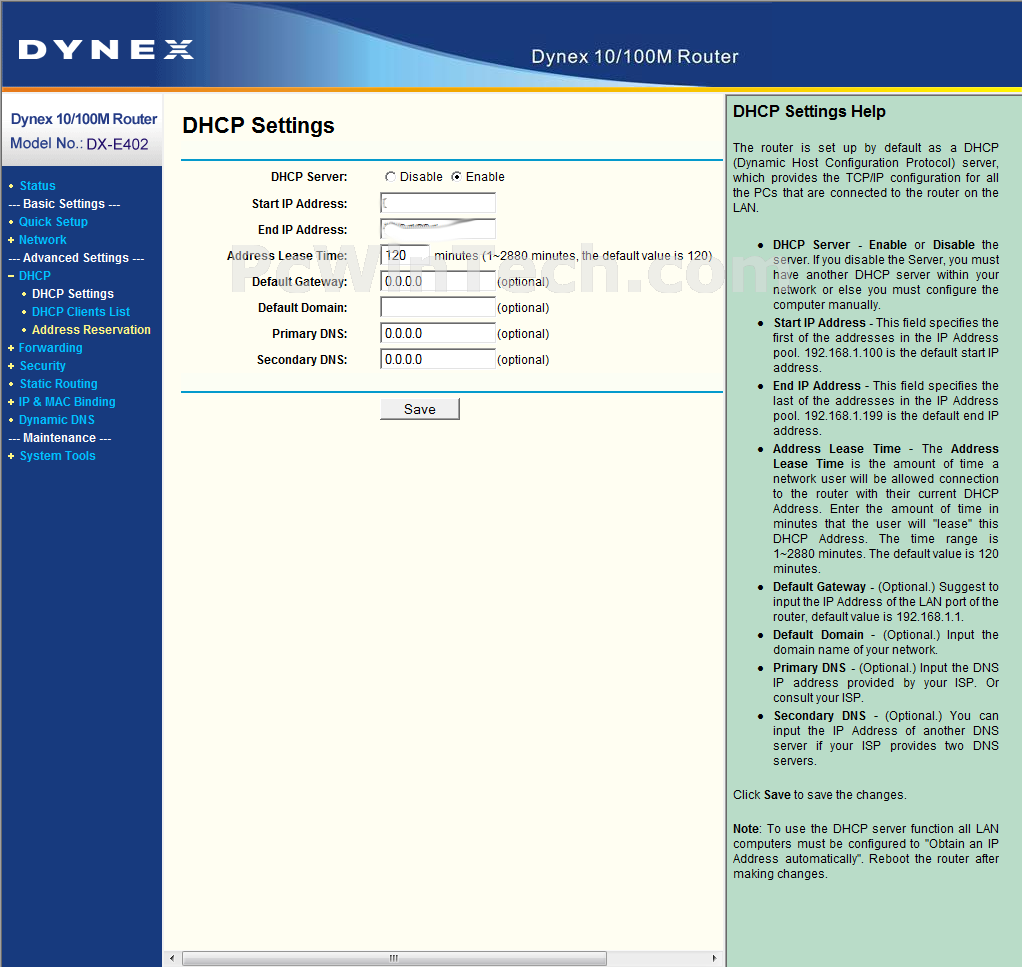Viewport: 1022px width, 967px height.
Task: Click the DYNEX logo
Action: pyautogui.click(x=106, y=50)
